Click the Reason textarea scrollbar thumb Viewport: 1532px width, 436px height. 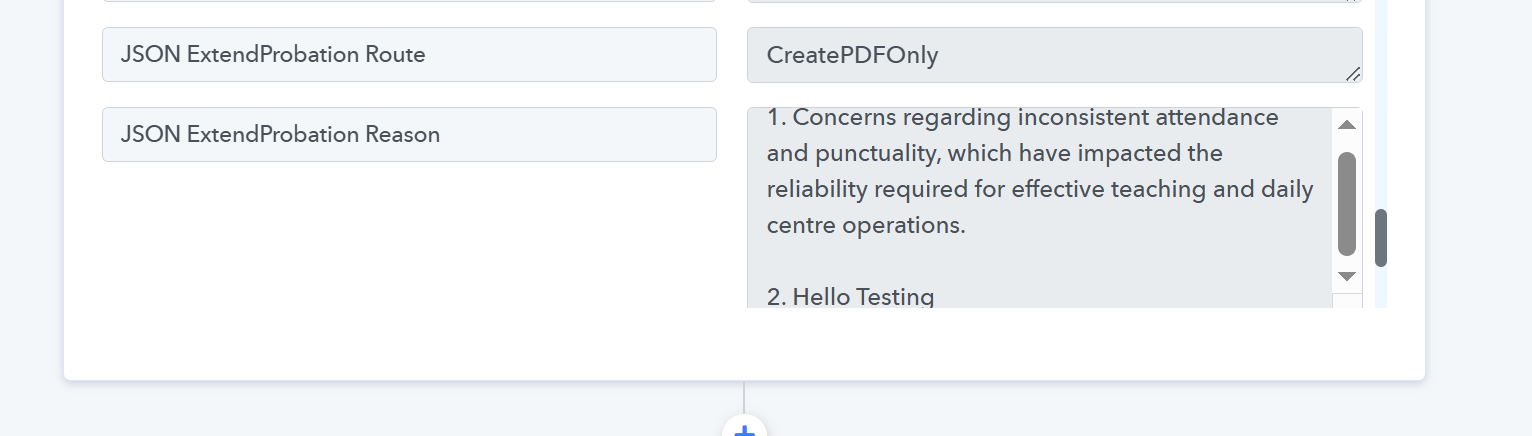click(x=1346, y=203)
